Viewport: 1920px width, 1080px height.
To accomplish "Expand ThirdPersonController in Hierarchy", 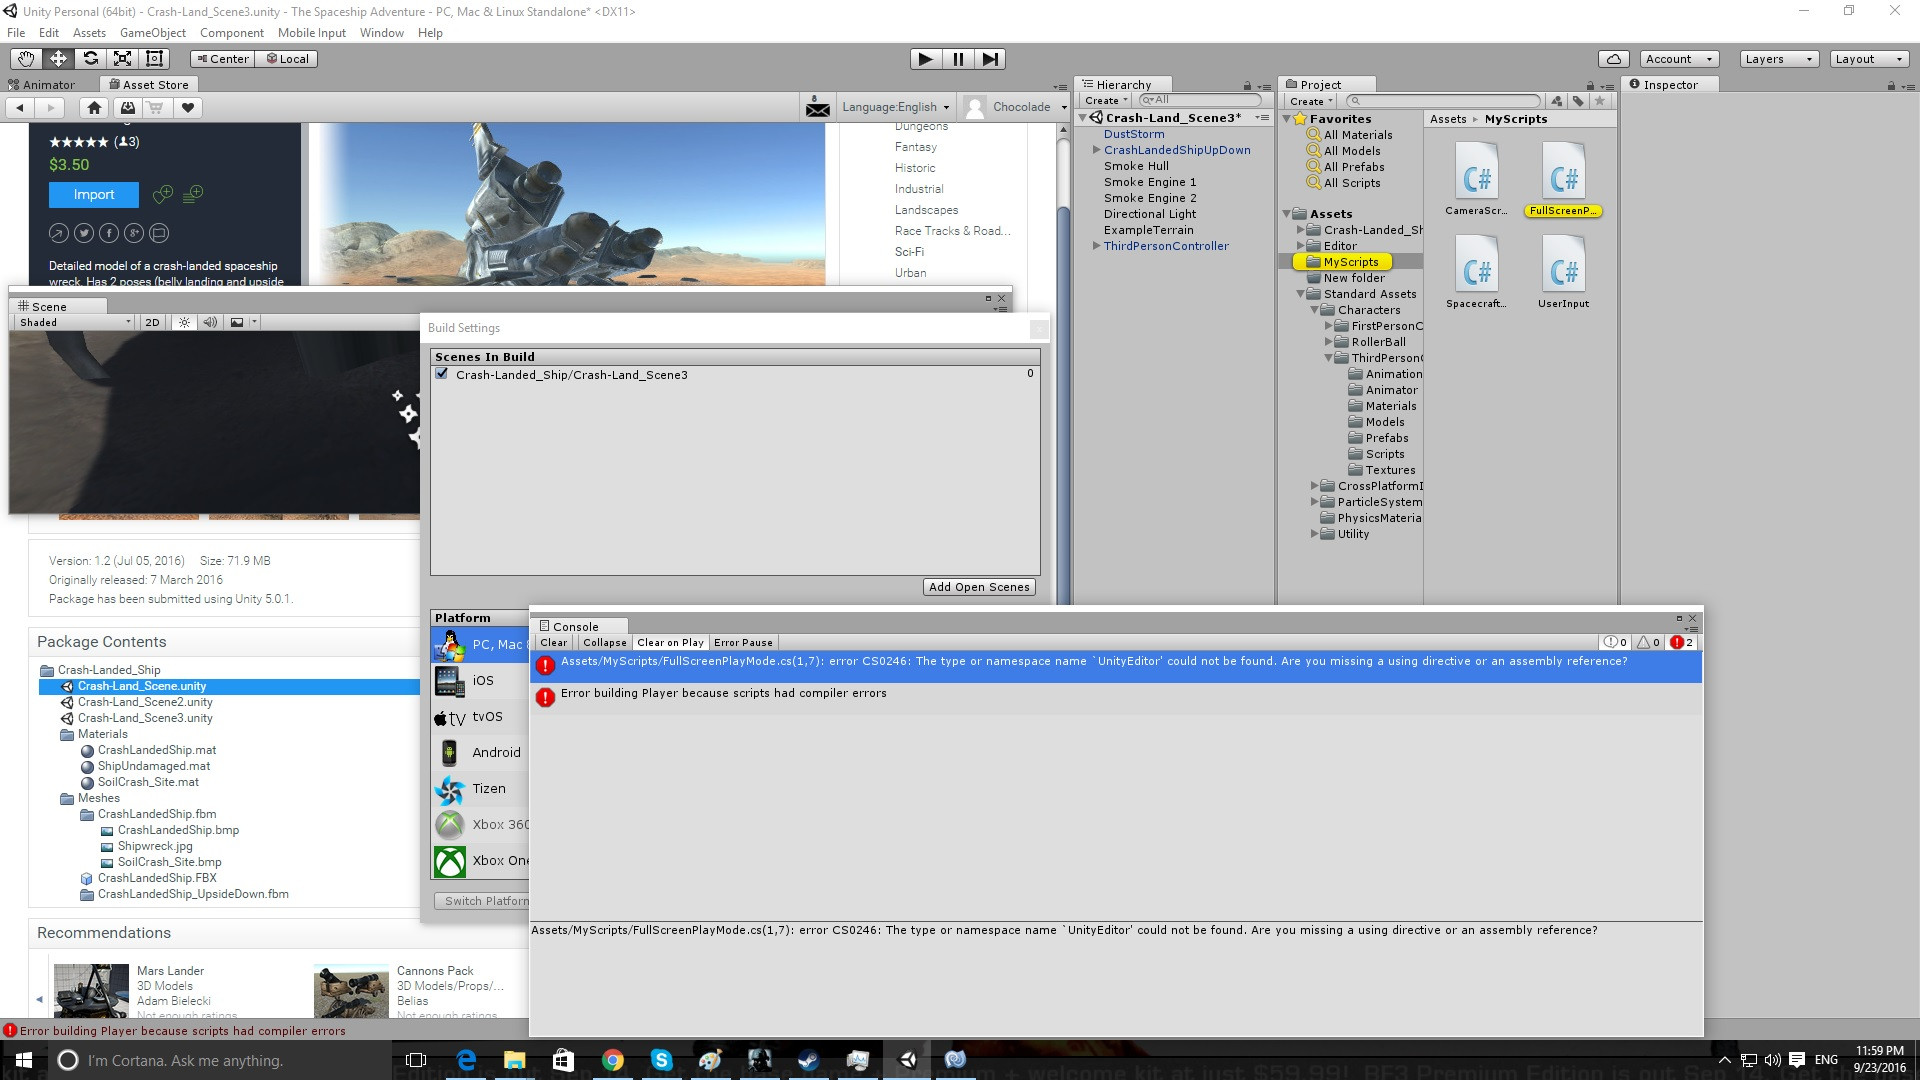I will pos(1096,246).
